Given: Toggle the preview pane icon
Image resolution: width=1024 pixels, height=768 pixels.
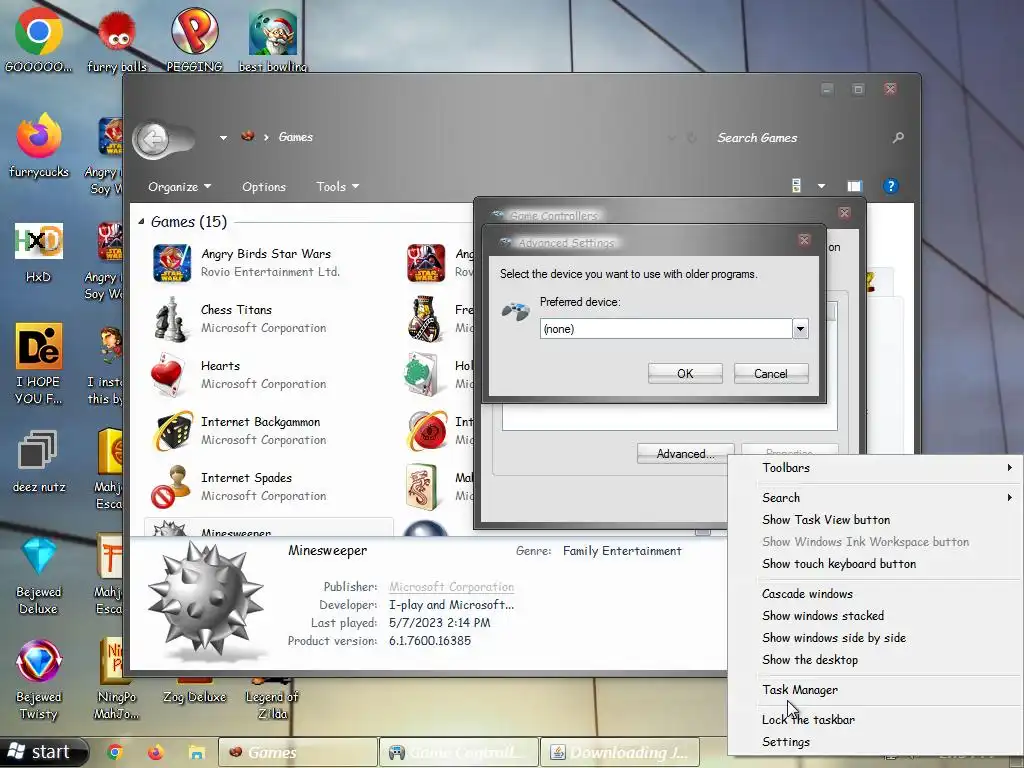Looking at the screenshot, I should pos(854,186).
